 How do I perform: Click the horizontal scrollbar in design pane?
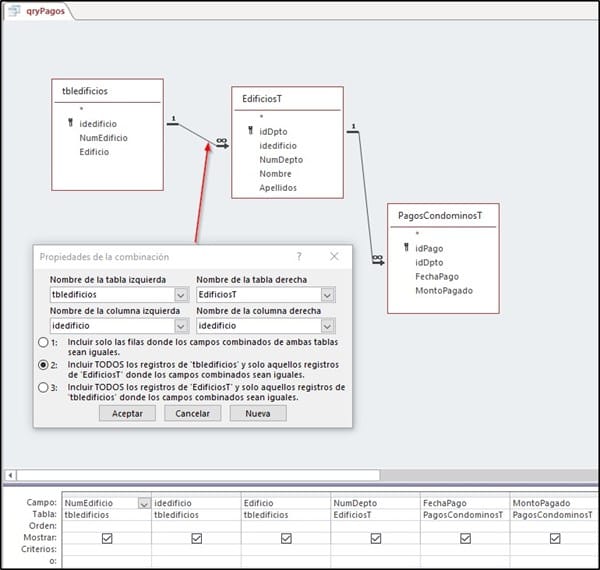tap(200, 475)
